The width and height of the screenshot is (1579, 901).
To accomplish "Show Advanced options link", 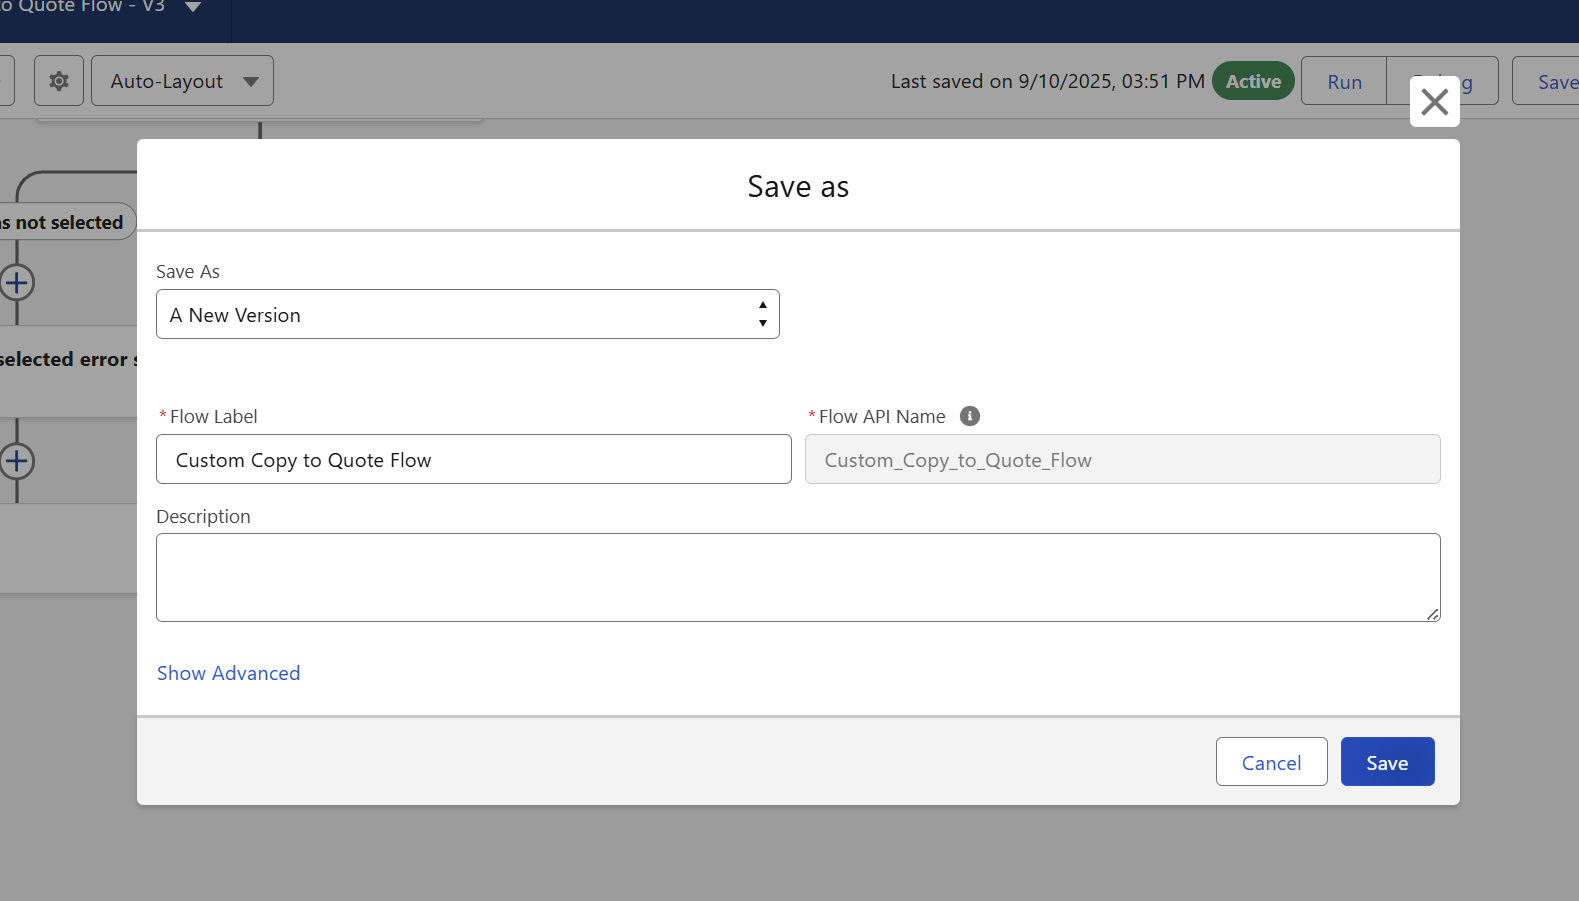I will pos(228,673).
